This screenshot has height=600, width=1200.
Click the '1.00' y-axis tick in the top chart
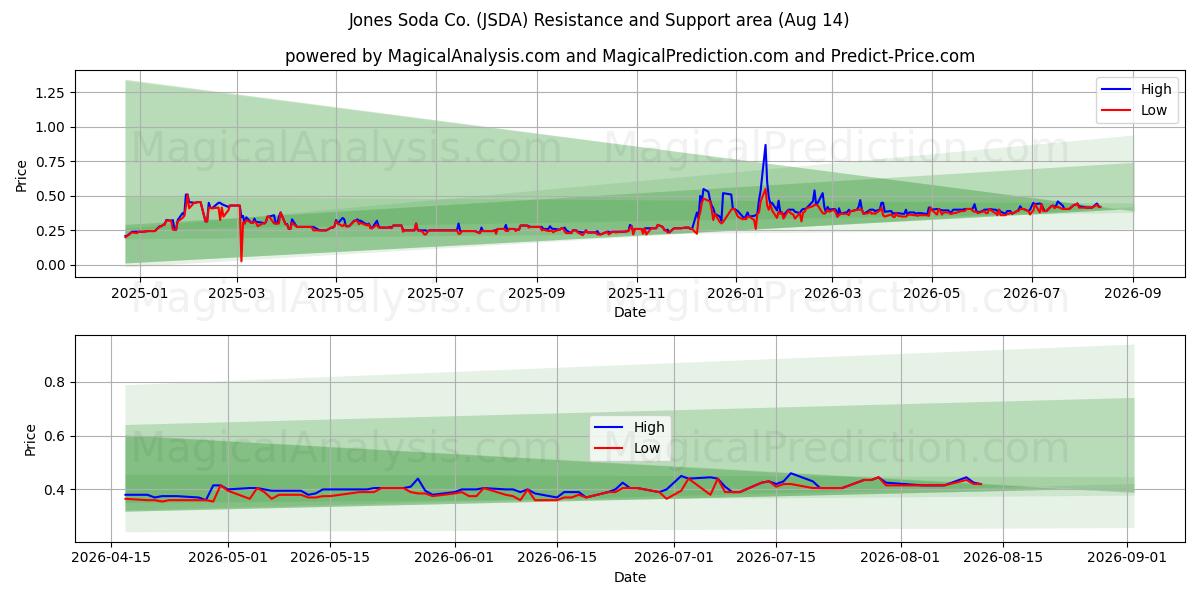click(x=50, y=127)
